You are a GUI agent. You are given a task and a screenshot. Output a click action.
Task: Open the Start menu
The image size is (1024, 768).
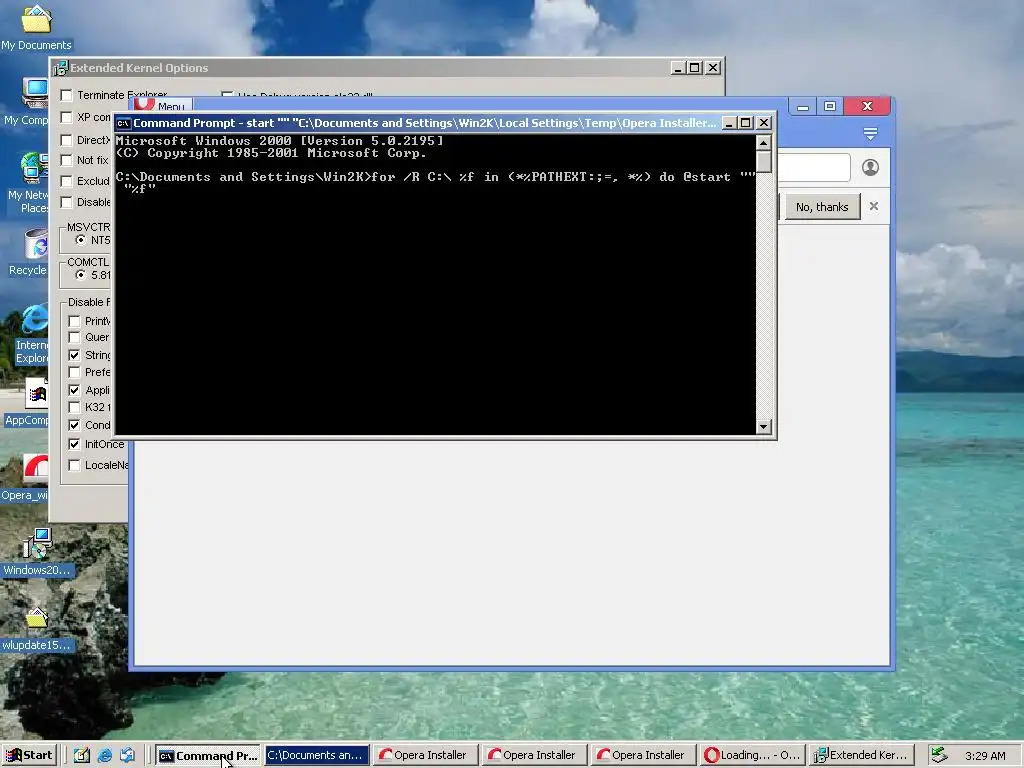pos(29,755)
